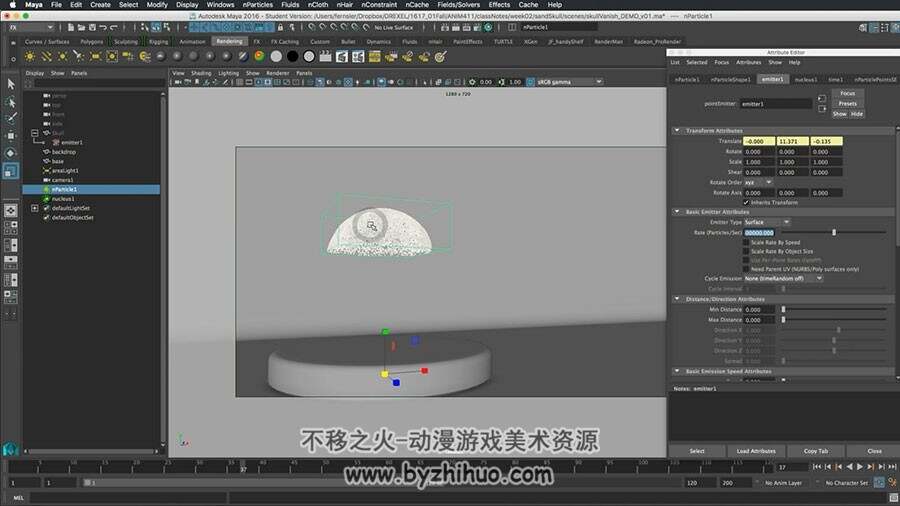Image resolution: width=900 pixels, height=506 pixels.
Task: Open the Fields/Solvers menu
Action: click(458, 5)
